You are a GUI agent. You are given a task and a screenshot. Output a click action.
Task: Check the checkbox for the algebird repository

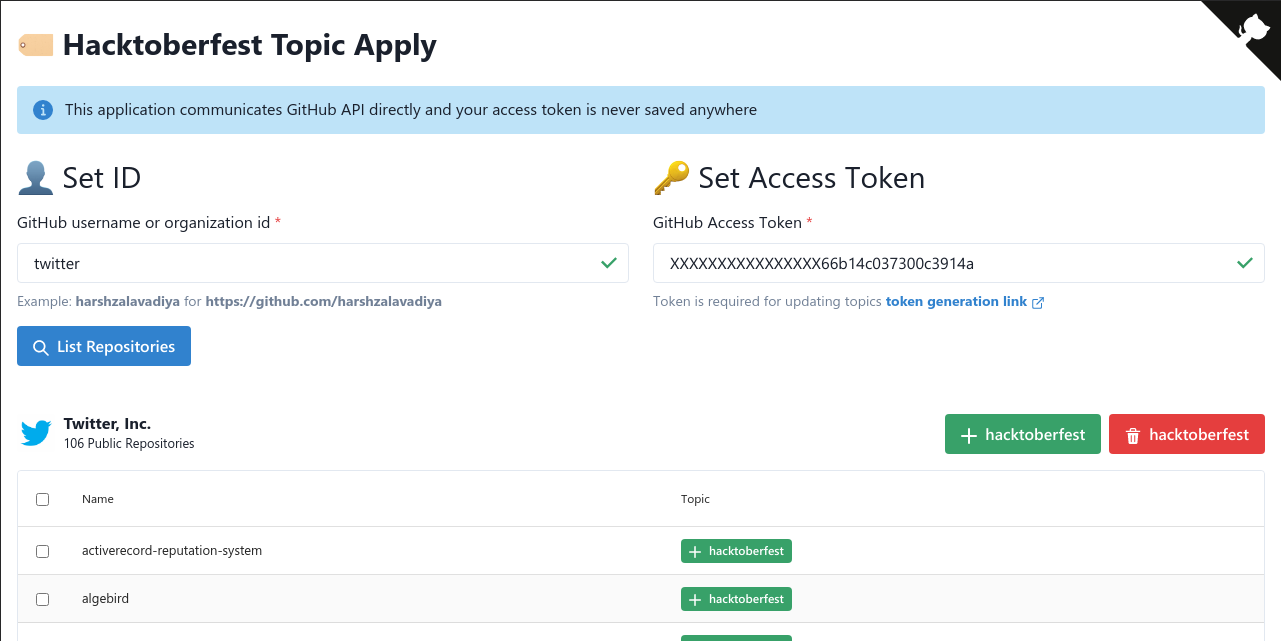pos(42,599)
